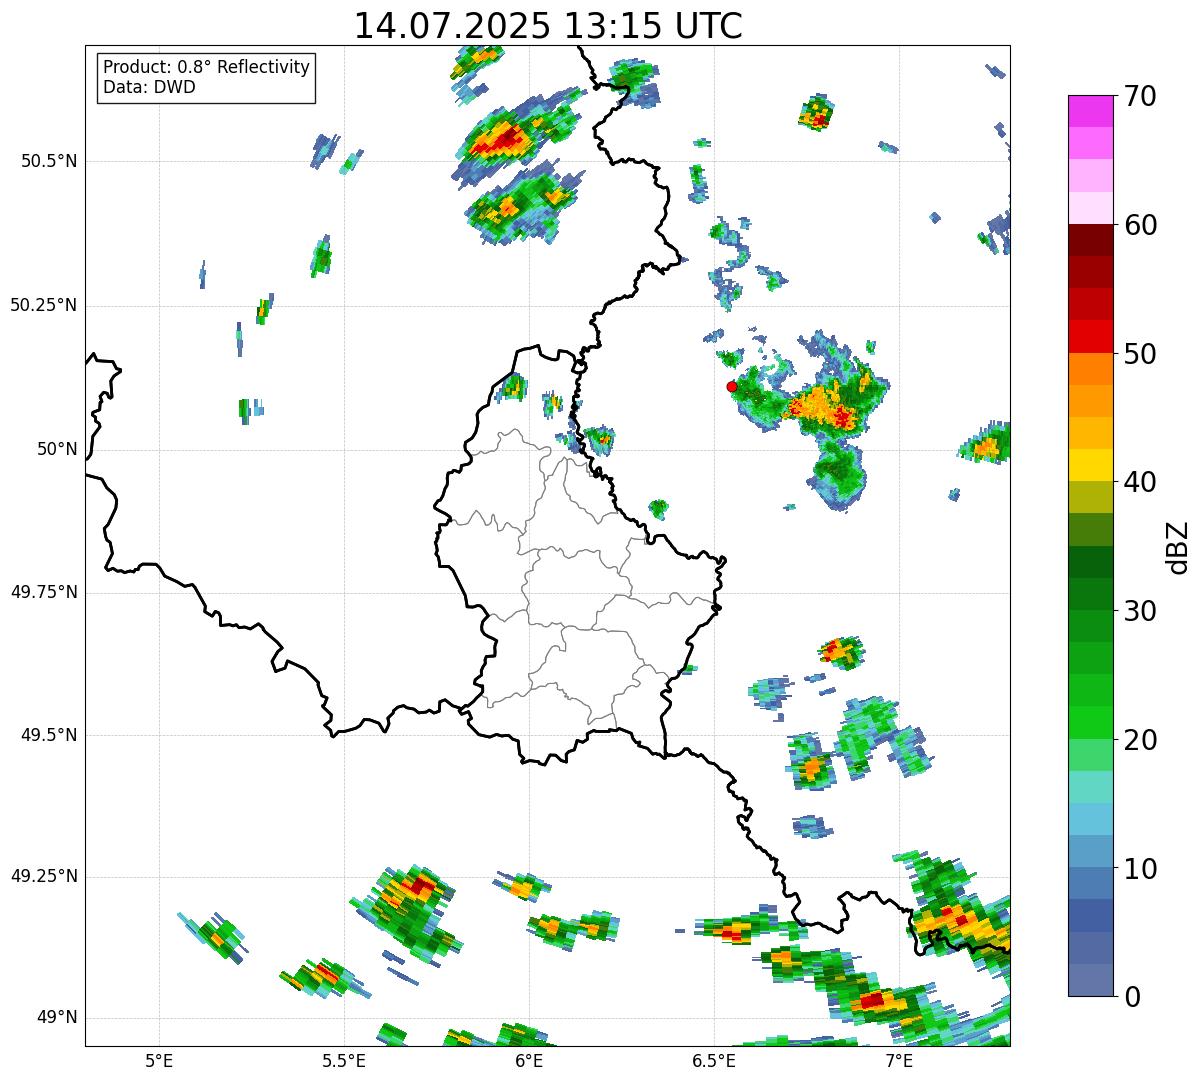Viewport: 1202px width, 1081px height.
Task: Click the 6°E longitude label
Action: pyautogui.click(x=529, y=1060)
